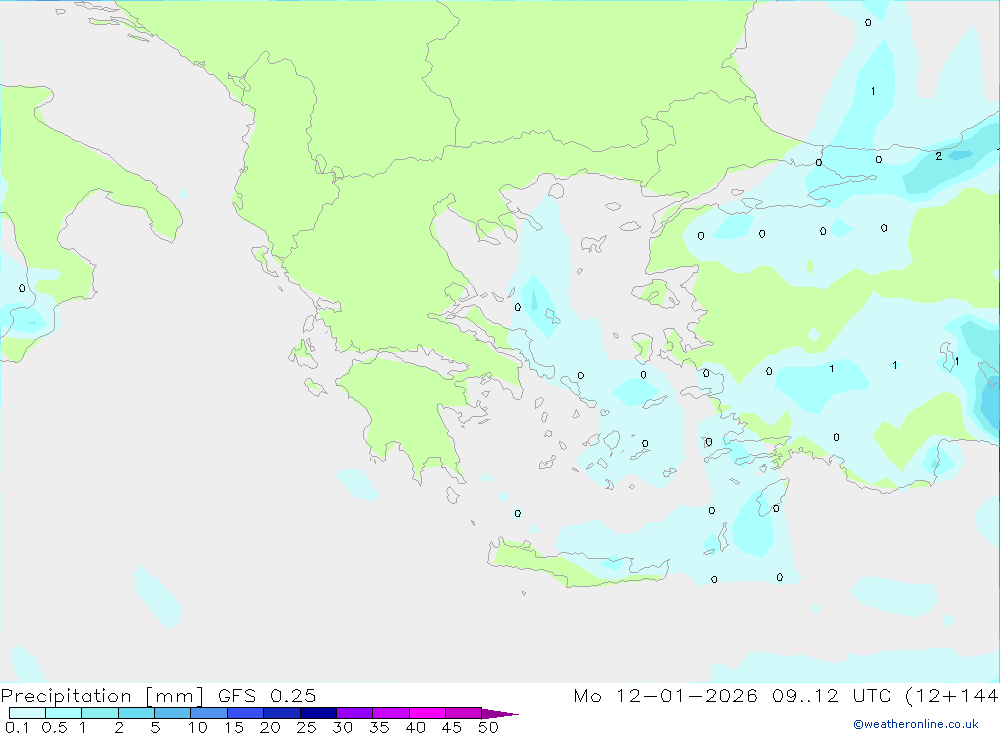Select the 25–30 mm dark blue legend swatch
The height and width of the screenshot is (733, 1000).
point(318,713)
